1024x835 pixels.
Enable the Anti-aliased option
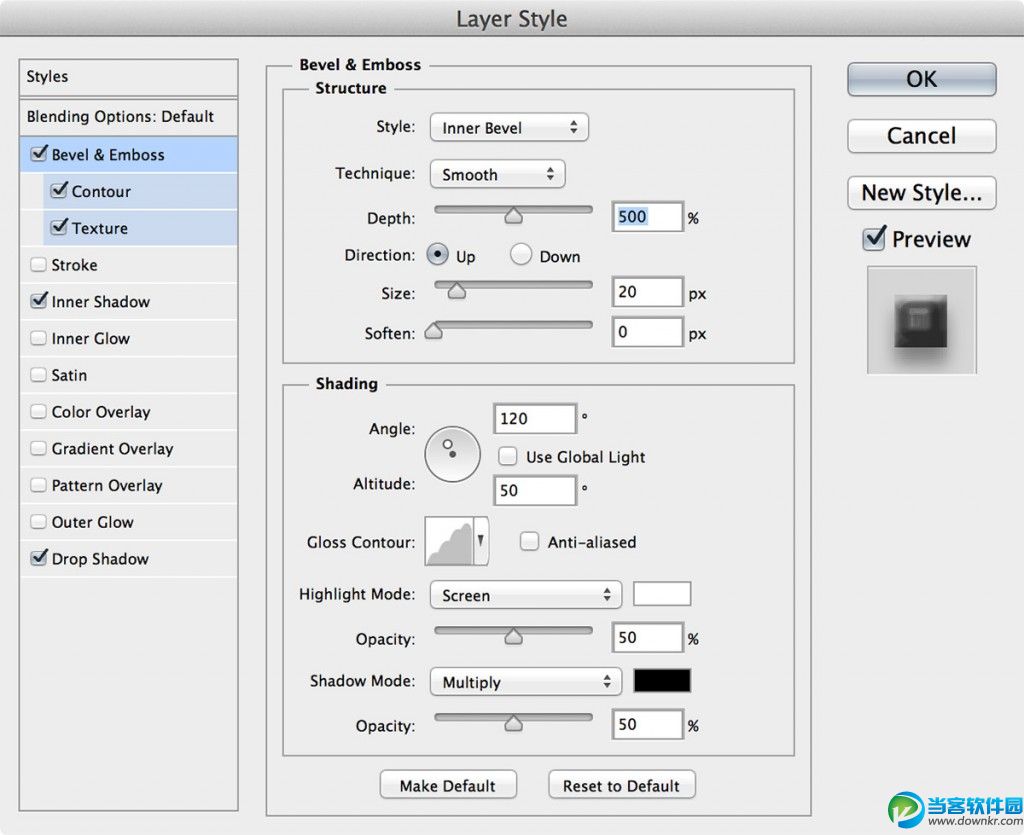(529, 541)
